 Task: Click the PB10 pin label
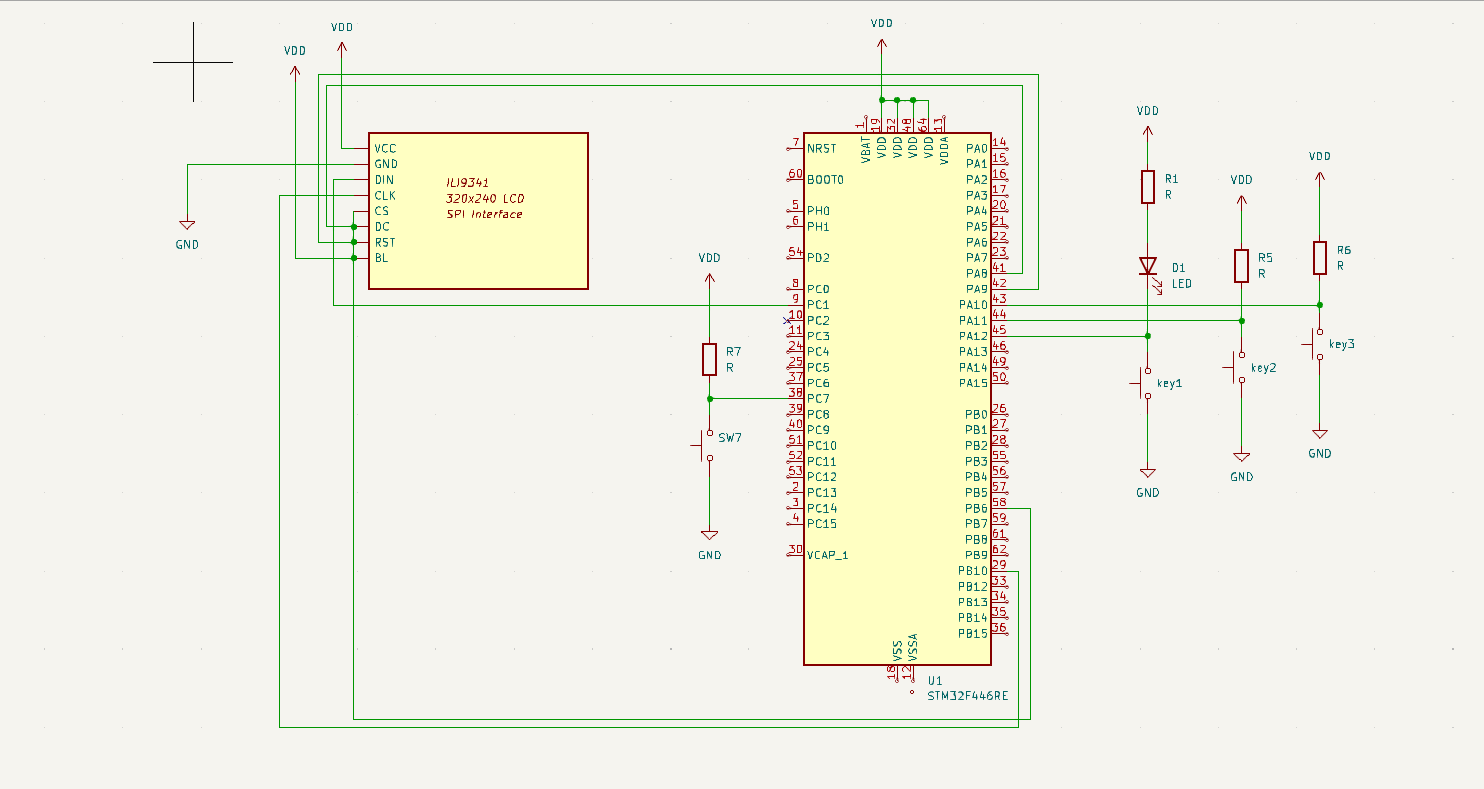pyautogui.click(x=973, y=571)
